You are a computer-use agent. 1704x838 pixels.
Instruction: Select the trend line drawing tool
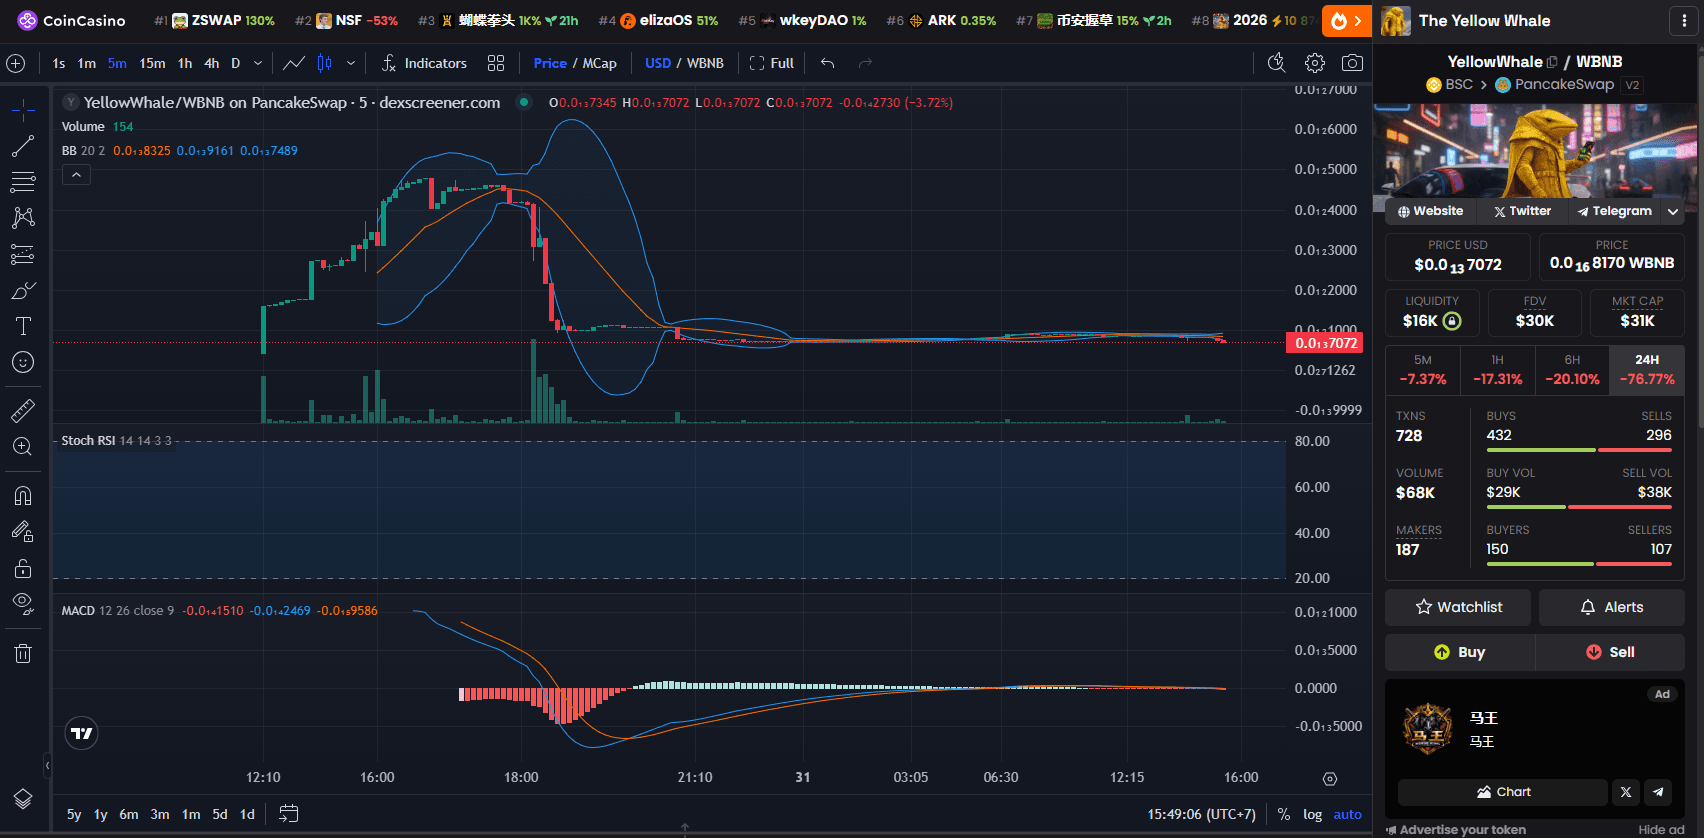point(23,146)
